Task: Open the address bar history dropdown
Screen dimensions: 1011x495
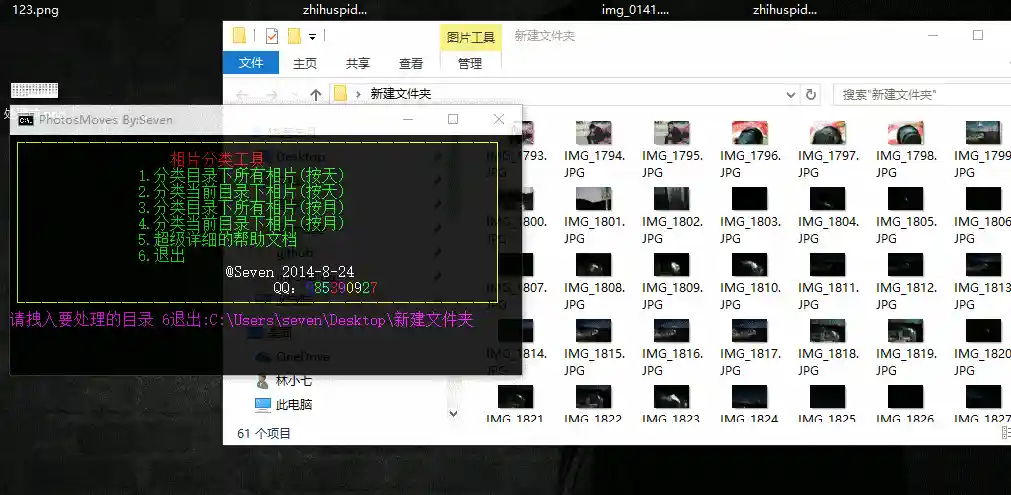Action: pyautogui.click(x=791, y=95)
